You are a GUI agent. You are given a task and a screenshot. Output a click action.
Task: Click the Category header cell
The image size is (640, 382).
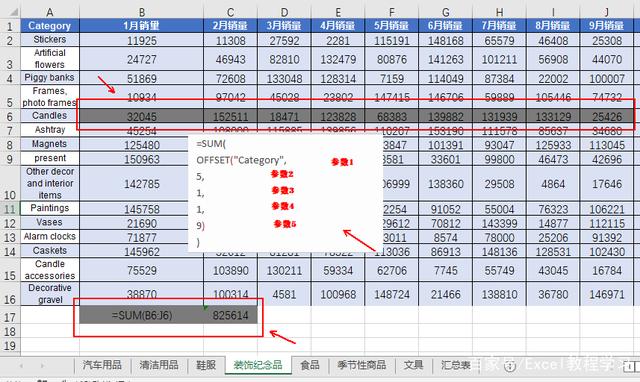pos(50,26)
